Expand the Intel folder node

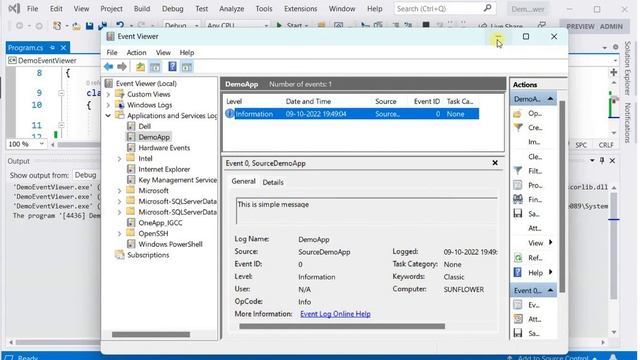coord(120,158)
